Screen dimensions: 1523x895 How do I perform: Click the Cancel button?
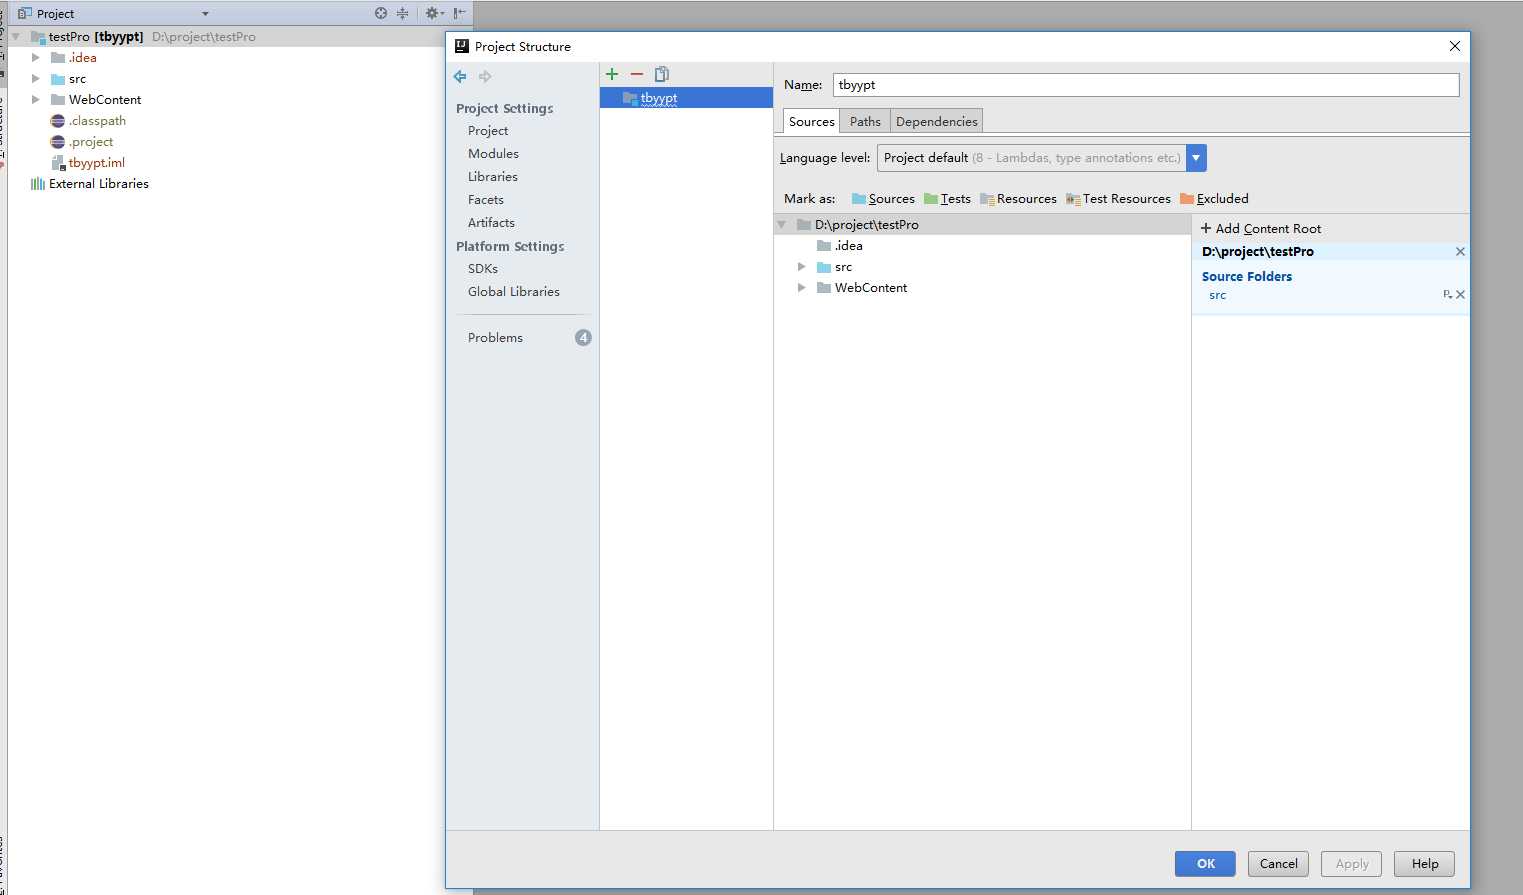(1279, 864)
